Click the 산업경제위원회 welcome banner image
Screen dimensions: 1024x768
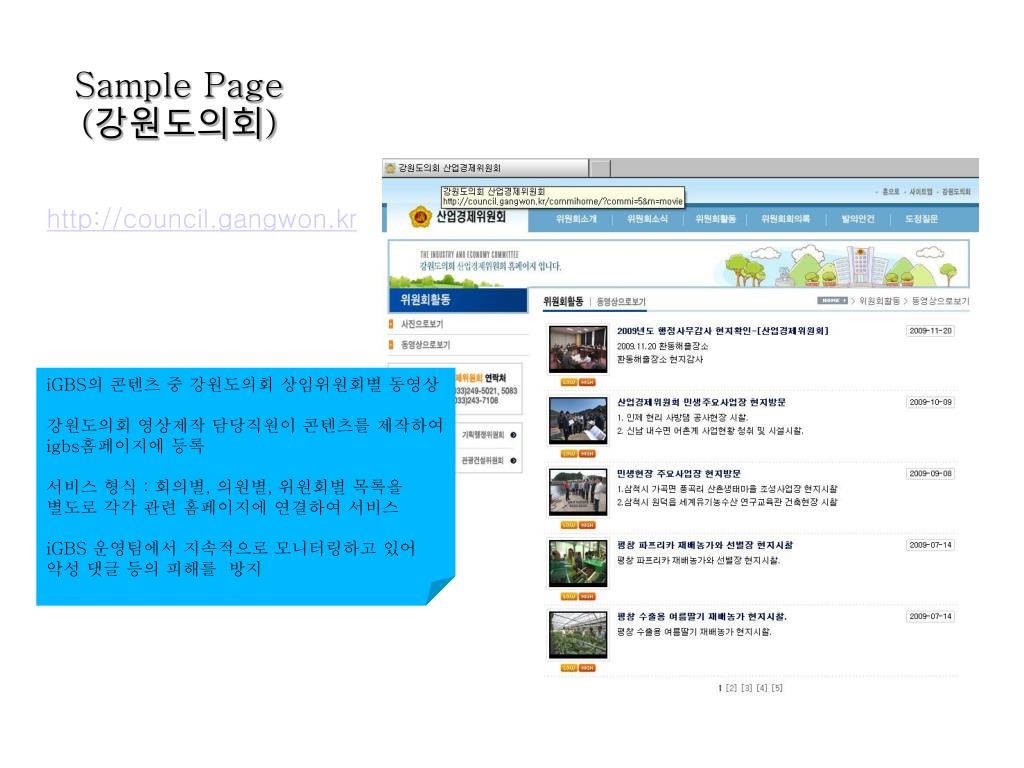[679, 264]
